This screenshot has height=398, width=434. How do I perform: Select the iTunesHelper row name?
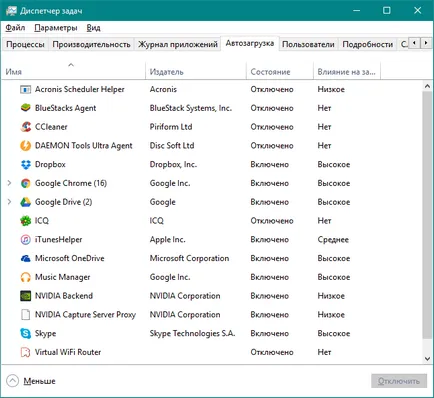[58, 239]
